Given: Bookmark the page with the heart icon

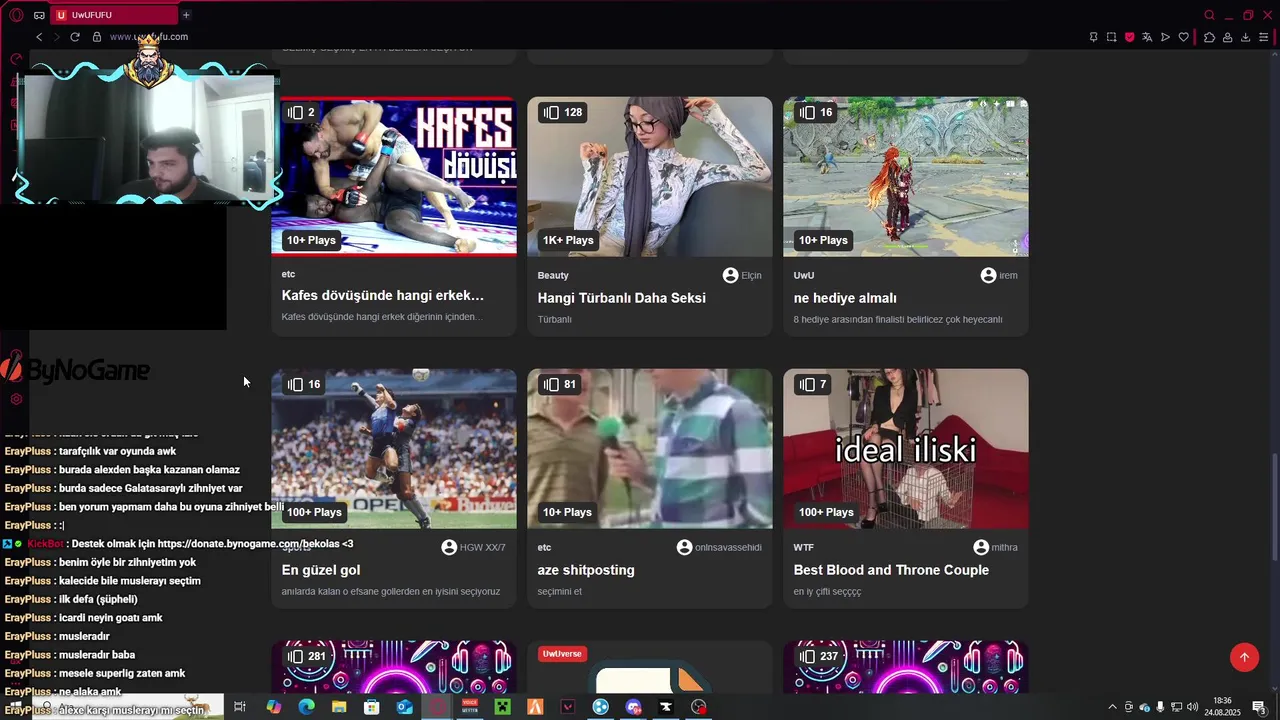Looking at the screenshot, I should click(1183, 37).
